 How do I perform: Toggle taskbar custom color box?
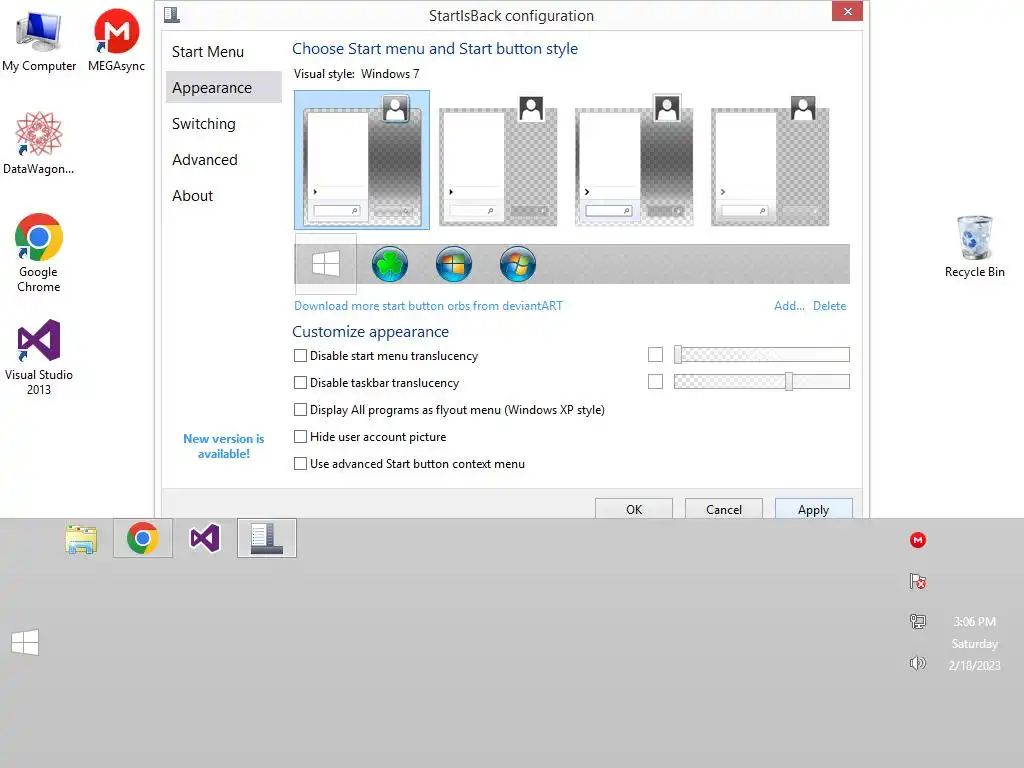click(x=655, y=381)
